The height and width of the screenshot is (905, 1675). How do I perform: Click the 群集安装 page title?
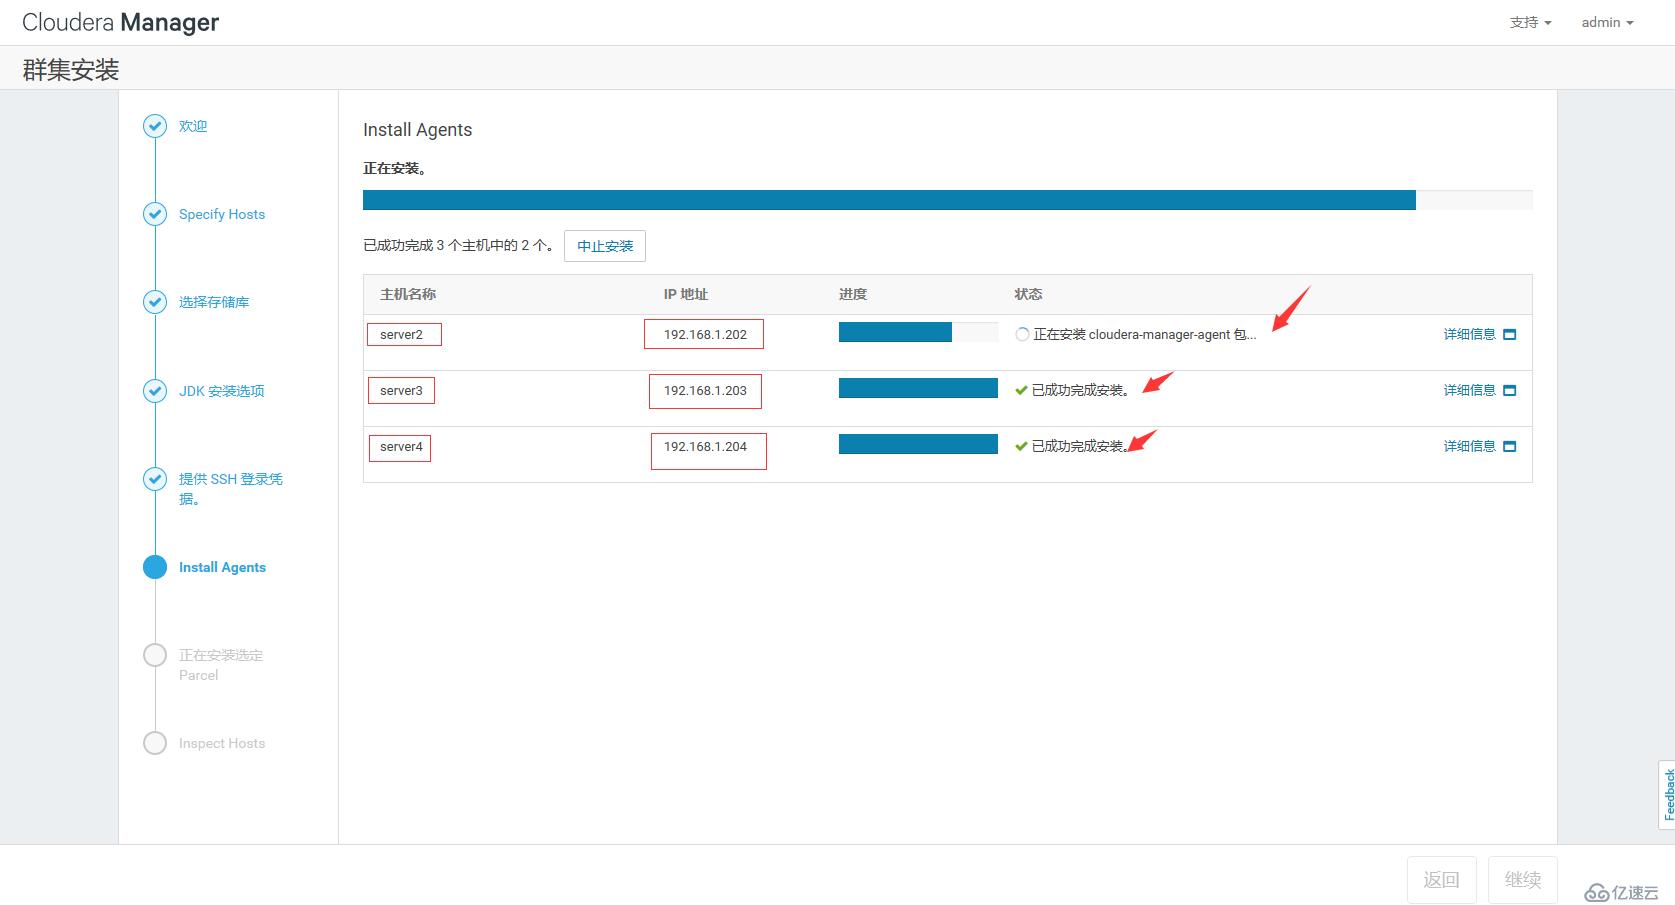pyautogui.click(x=71, y=69)
